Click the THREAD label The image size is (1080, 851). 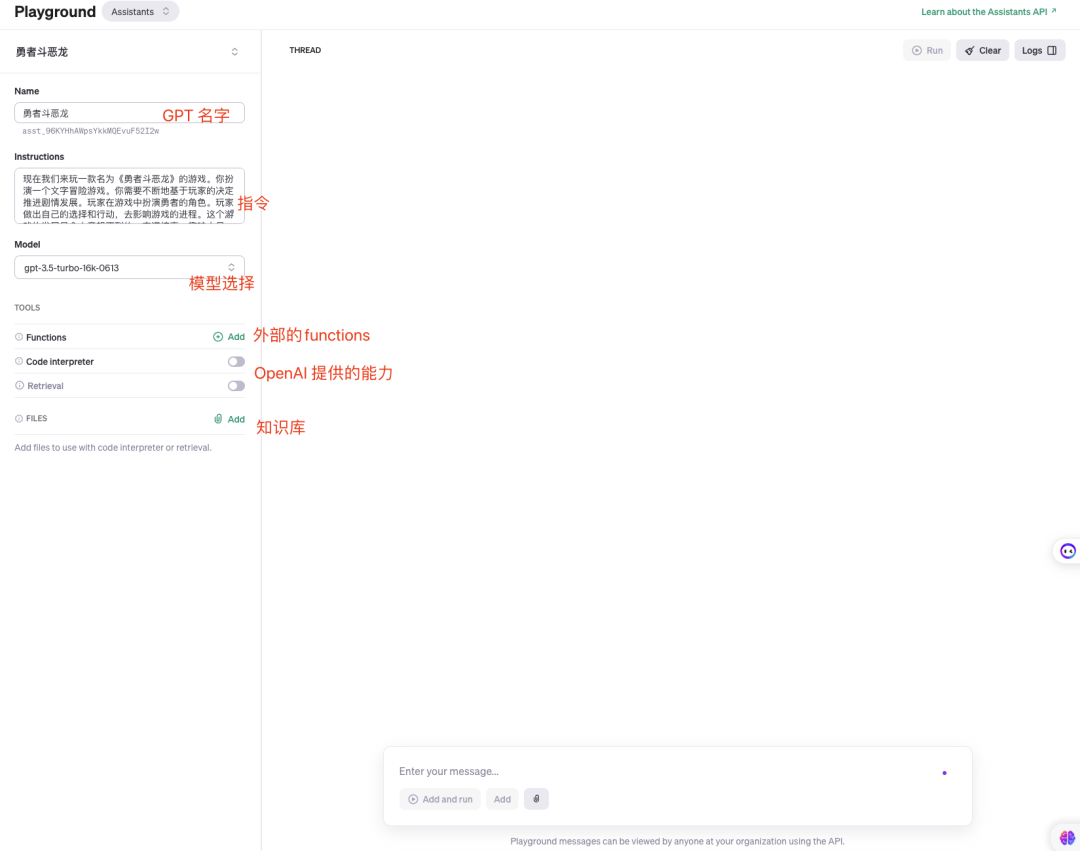305,50
